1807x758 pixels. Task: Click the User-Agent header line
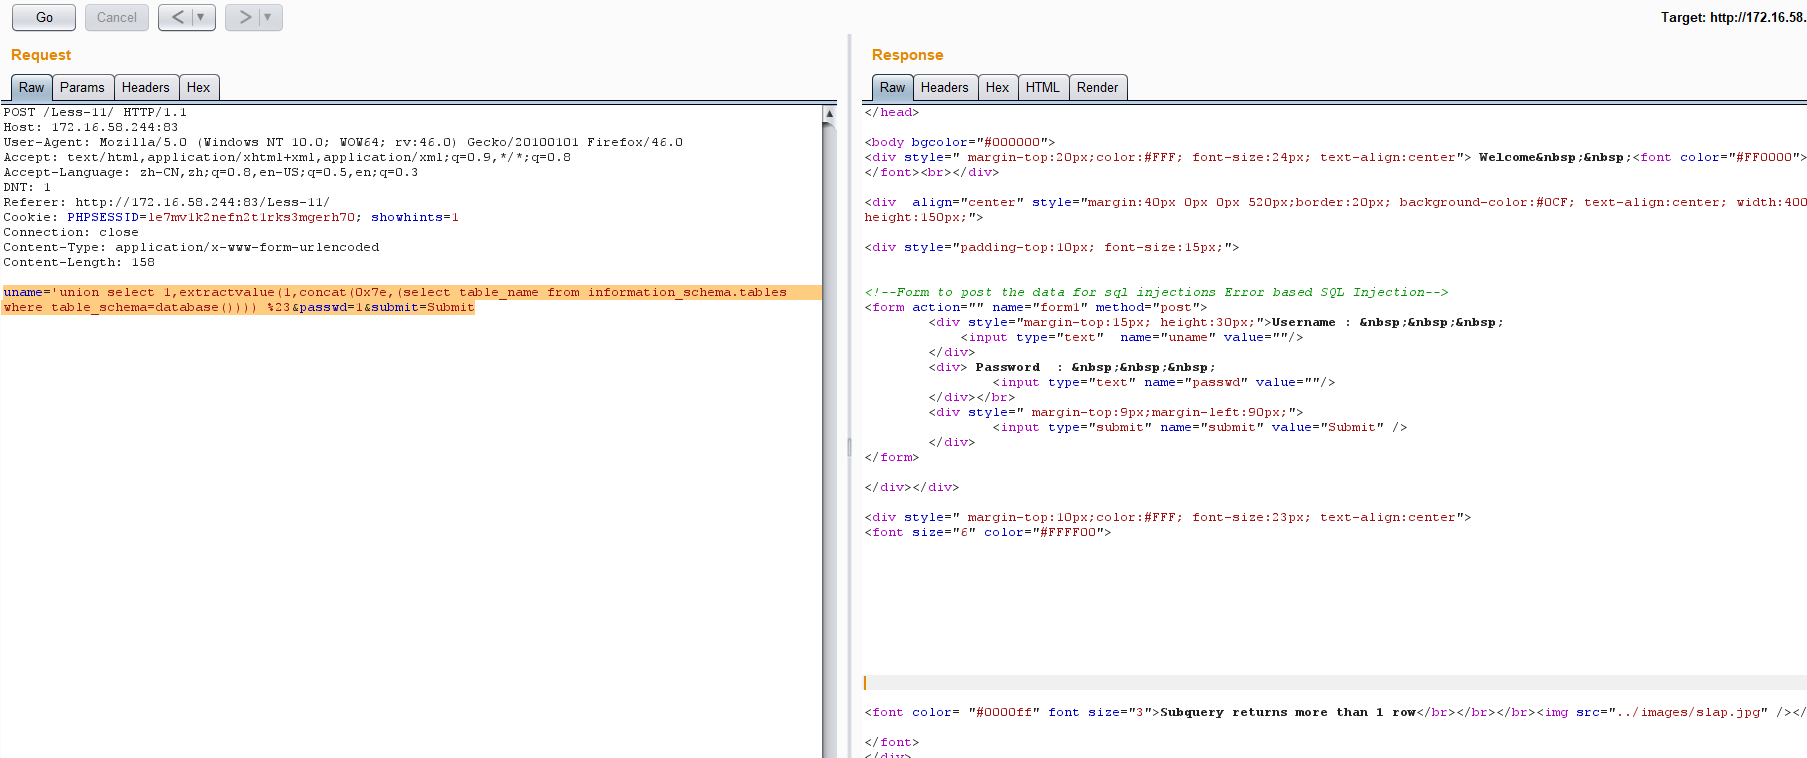343,142
